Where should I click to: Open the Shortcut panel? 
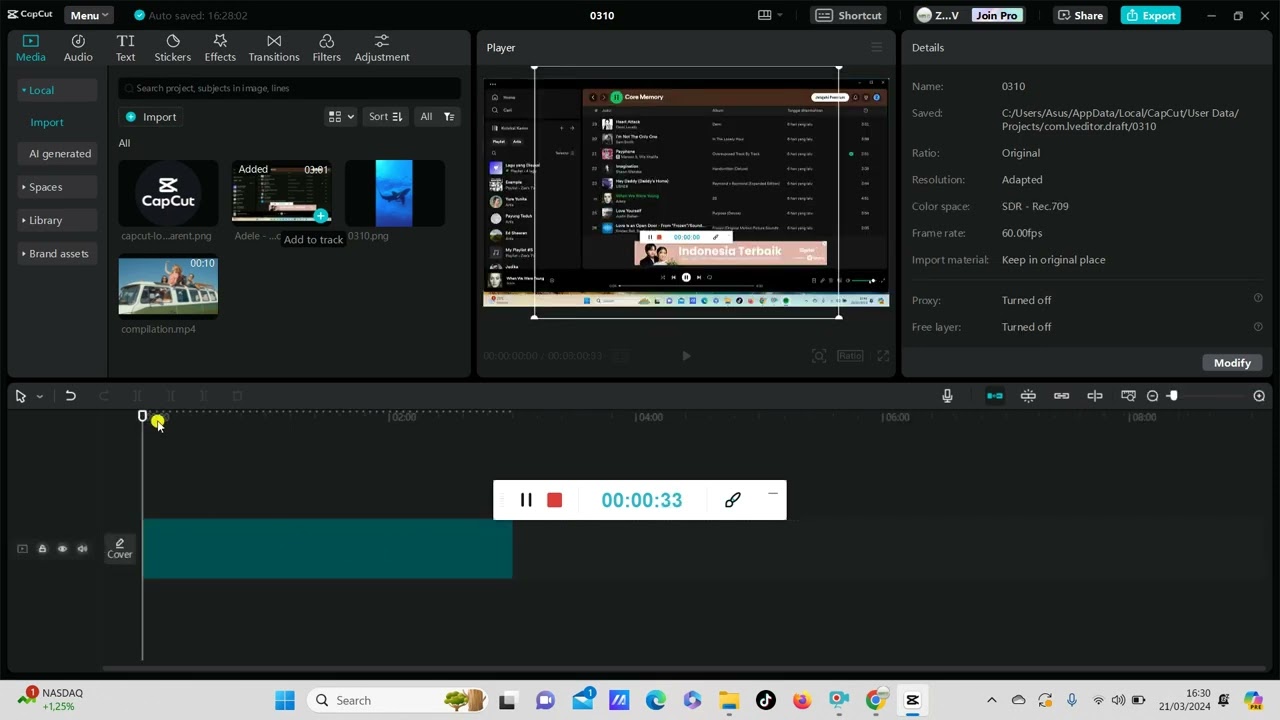(850, 15)
